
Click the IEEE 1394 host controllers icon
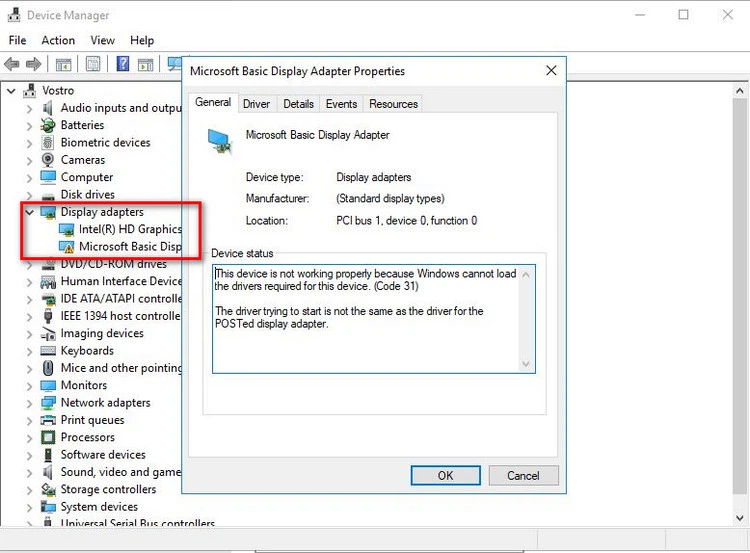(48, 316)
